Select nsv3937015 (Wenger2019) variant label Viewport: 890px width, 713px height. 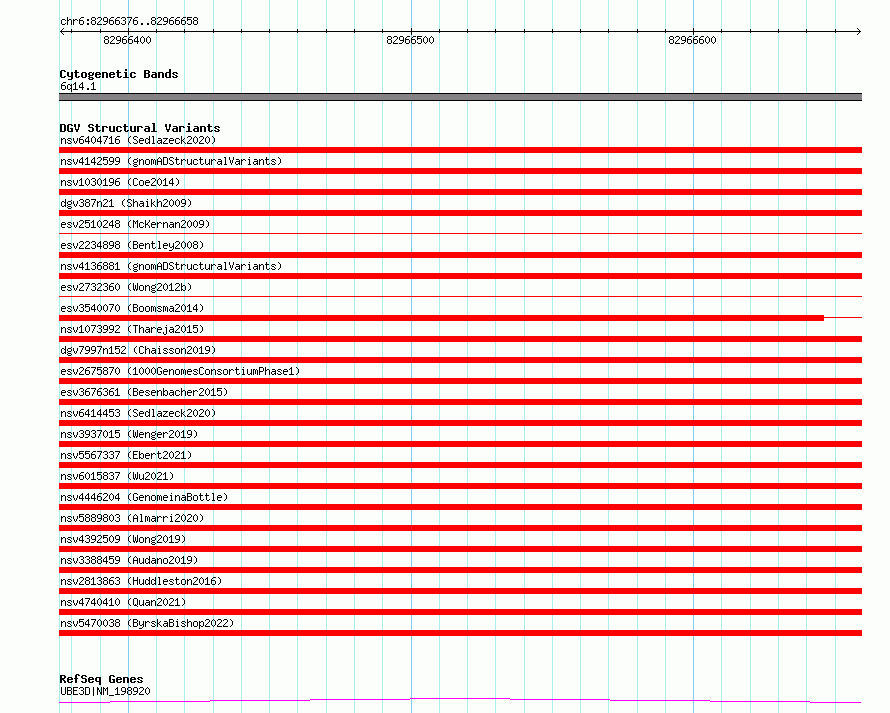pyautogui.click(x=129, y=434)
